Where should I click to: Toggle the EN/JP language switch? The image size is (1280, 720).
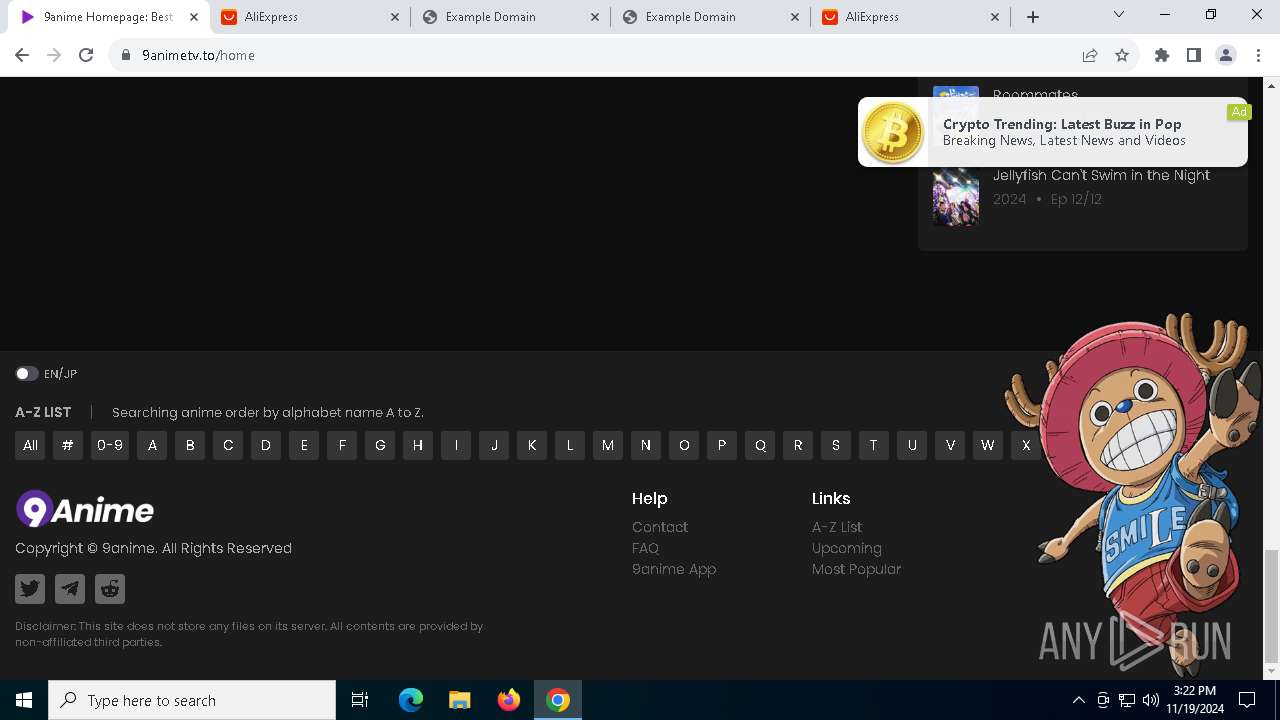[x=27, y=373]
